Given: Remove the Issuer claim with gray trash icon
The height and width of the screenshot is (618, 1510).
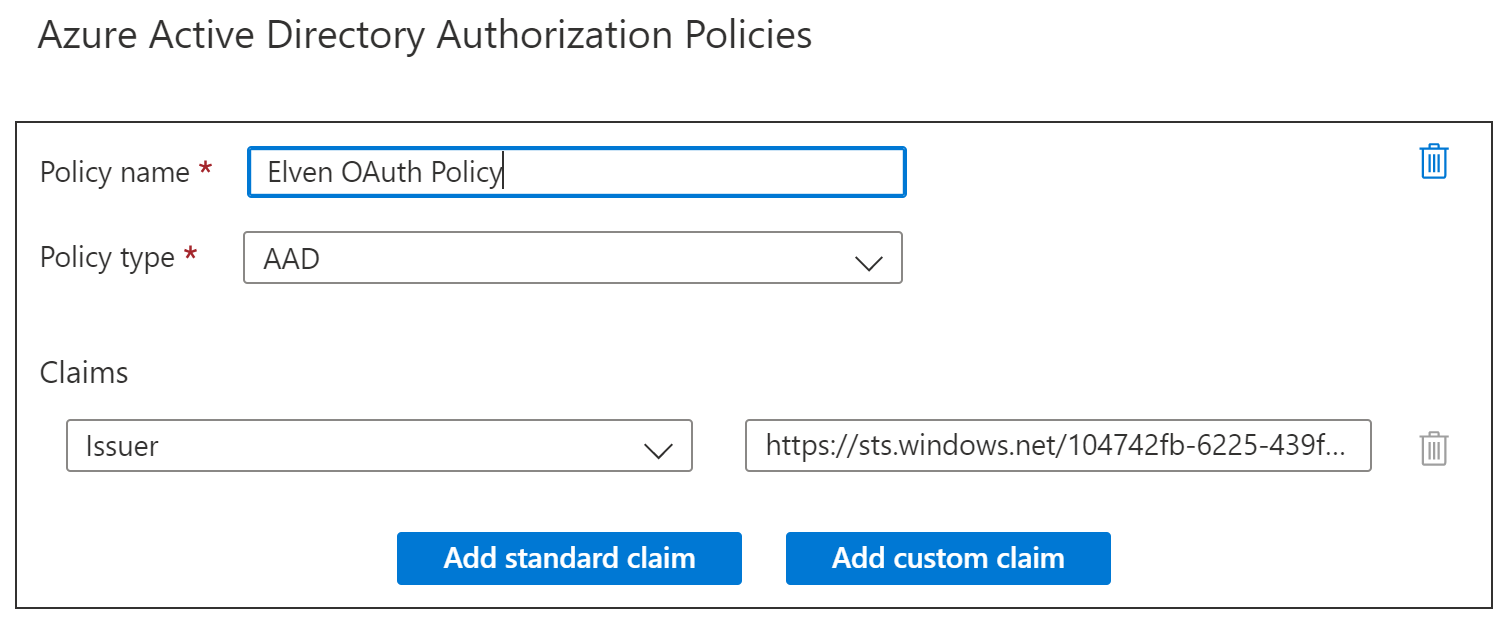Looking at the screenshot, I should pos(1434,447).
